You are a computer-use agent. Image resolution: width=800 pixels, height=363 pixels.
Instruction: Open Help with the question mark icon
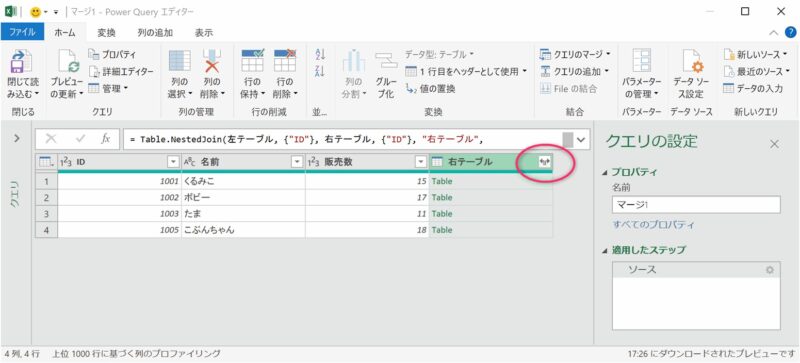(790, 32)
